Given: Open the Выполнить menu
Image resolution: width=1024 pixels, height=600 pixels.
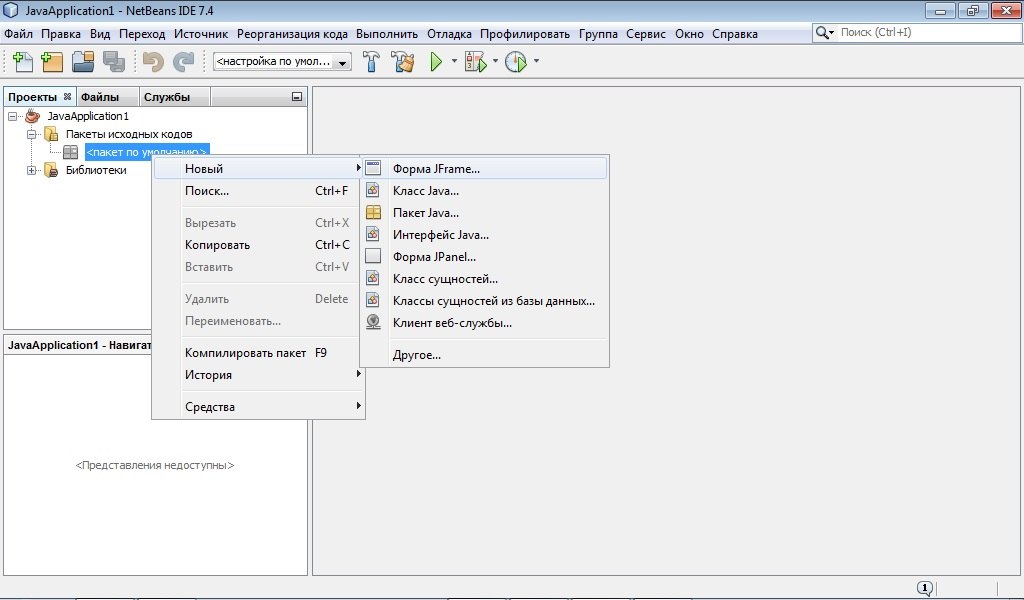Looking at the screenshot, I should (387, 34).
